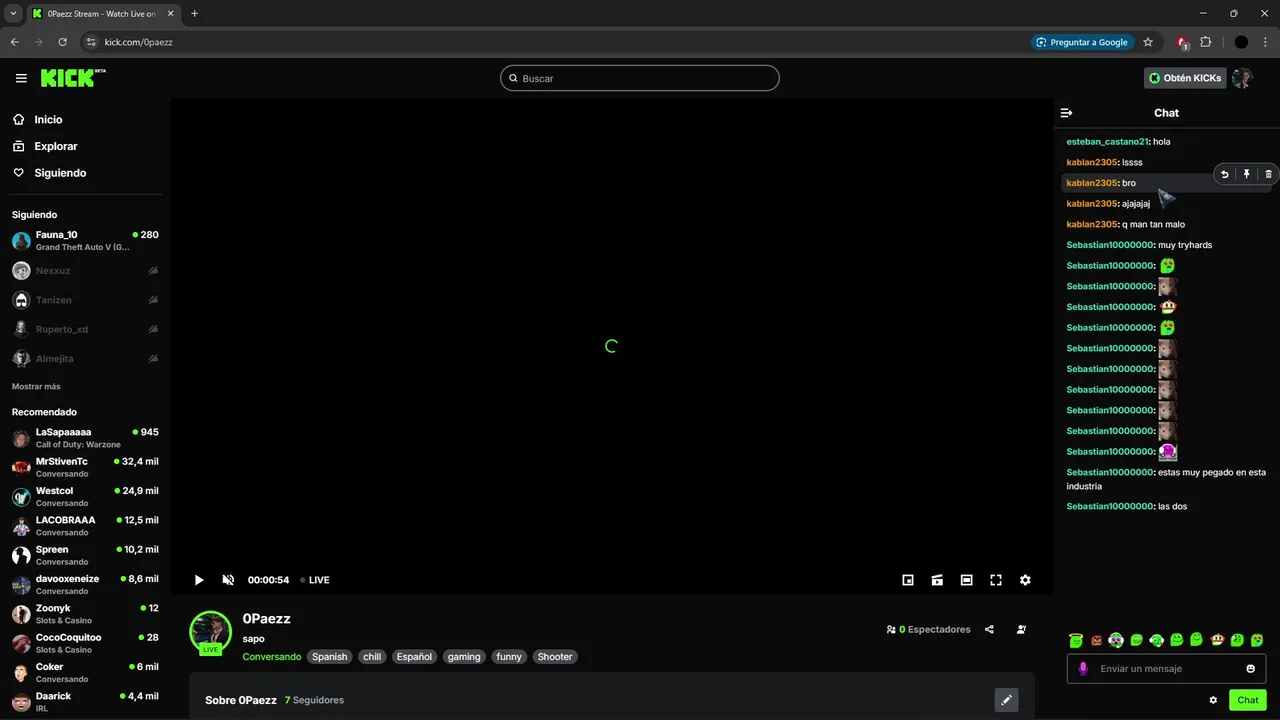Bookmark this page with star icon

tap(1148, 42)
